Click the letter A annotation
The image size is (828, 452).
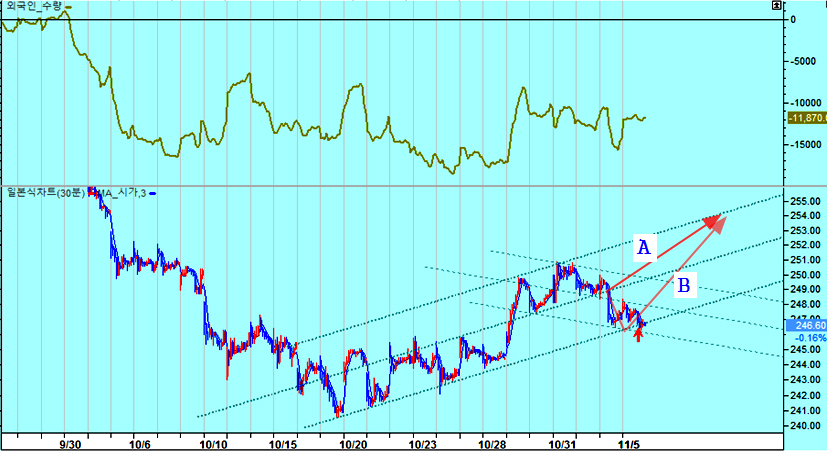645,246
